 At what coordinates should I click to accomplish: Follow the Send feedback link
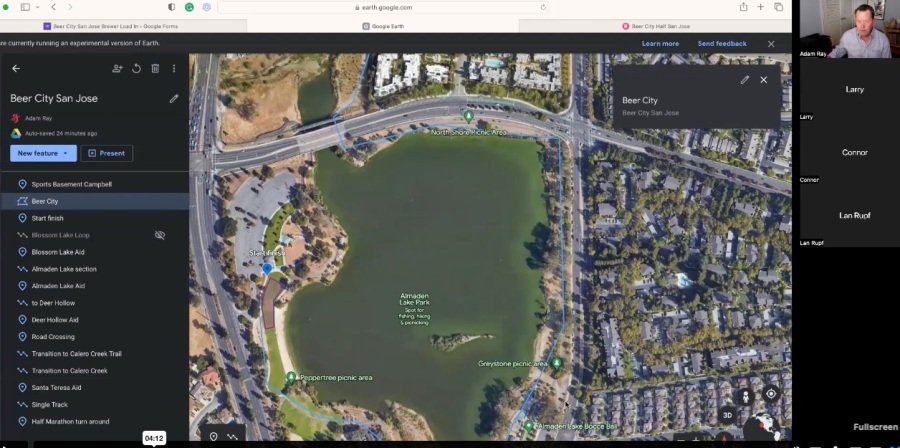tap(722, 44)
